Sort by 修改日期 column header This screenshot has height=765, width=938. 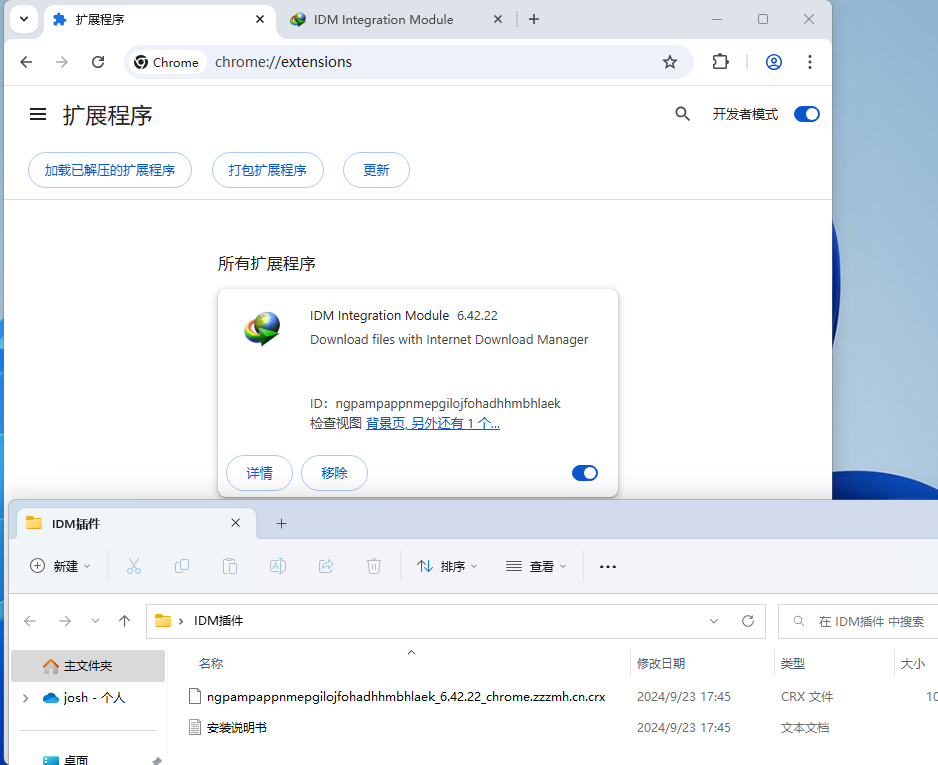point(661,663)
